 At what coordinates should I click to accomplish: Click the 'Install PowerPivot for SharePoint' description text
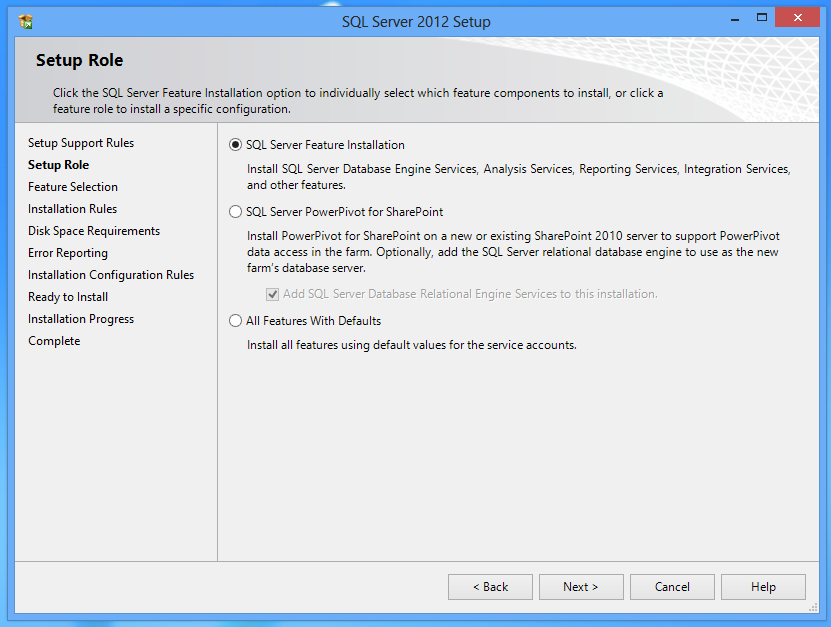click(x=513, y=252)
